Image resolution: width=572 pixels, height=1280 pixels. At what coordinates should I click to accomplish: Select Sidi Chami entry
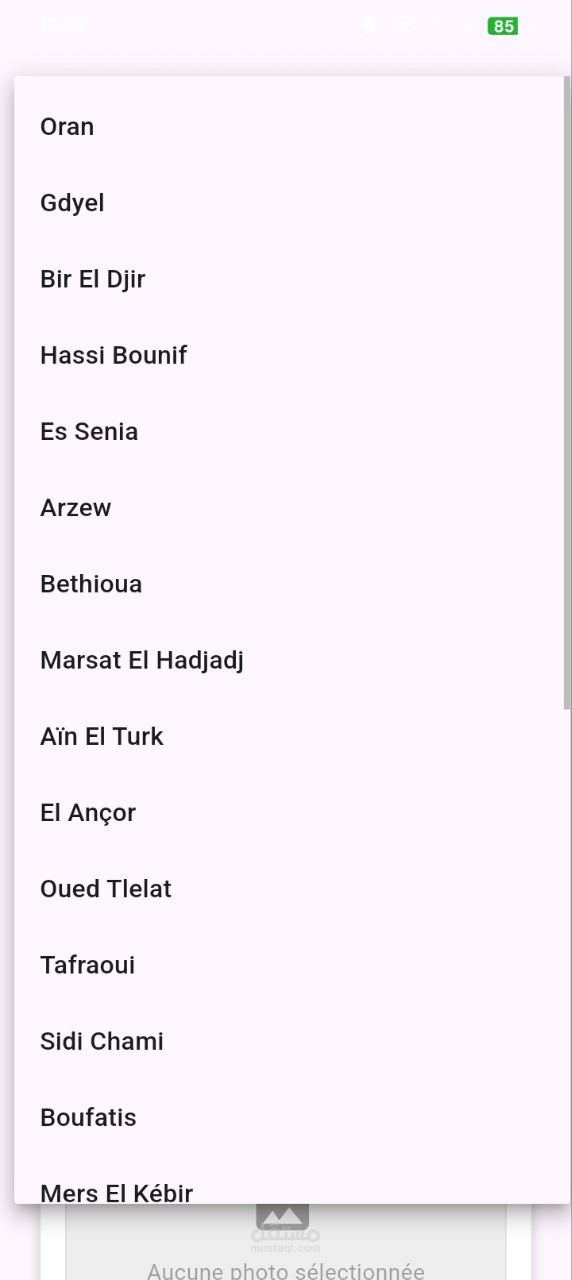tap(291, 1041)
